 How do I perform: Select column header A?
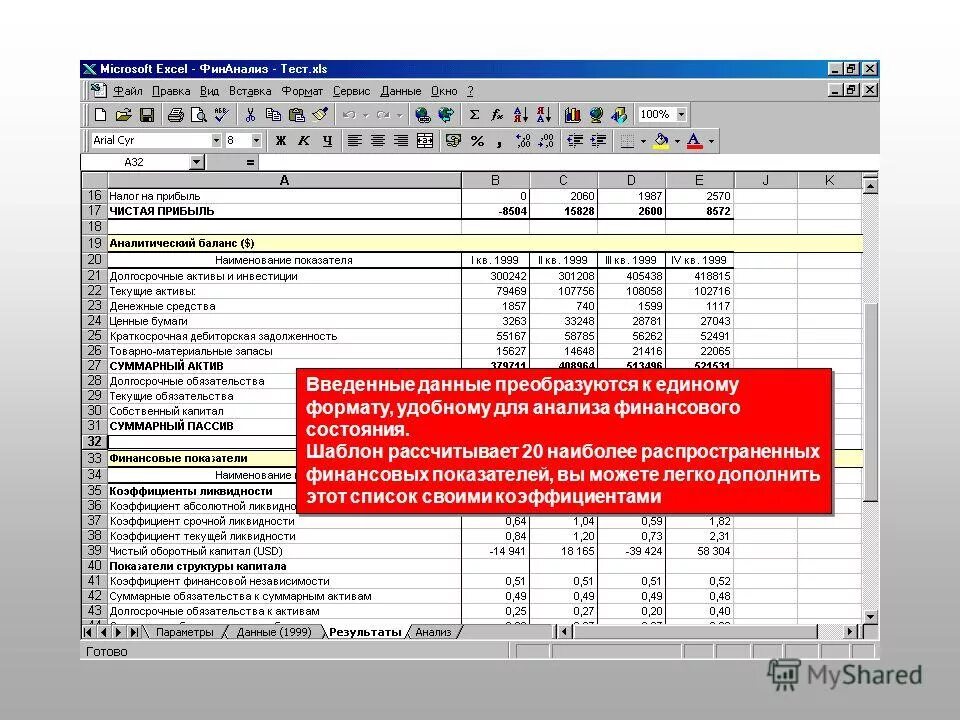pyautogui.click(x=284, y=181)
